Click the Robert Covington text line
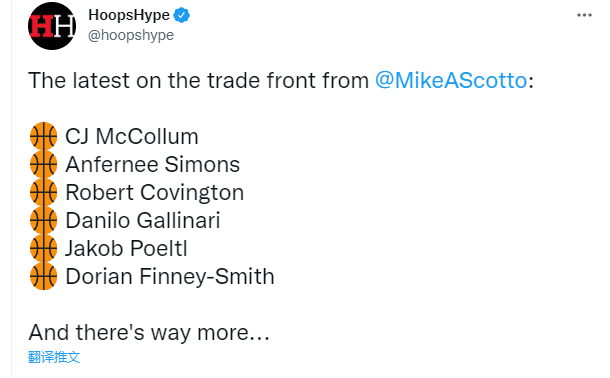 coord(155,192)
